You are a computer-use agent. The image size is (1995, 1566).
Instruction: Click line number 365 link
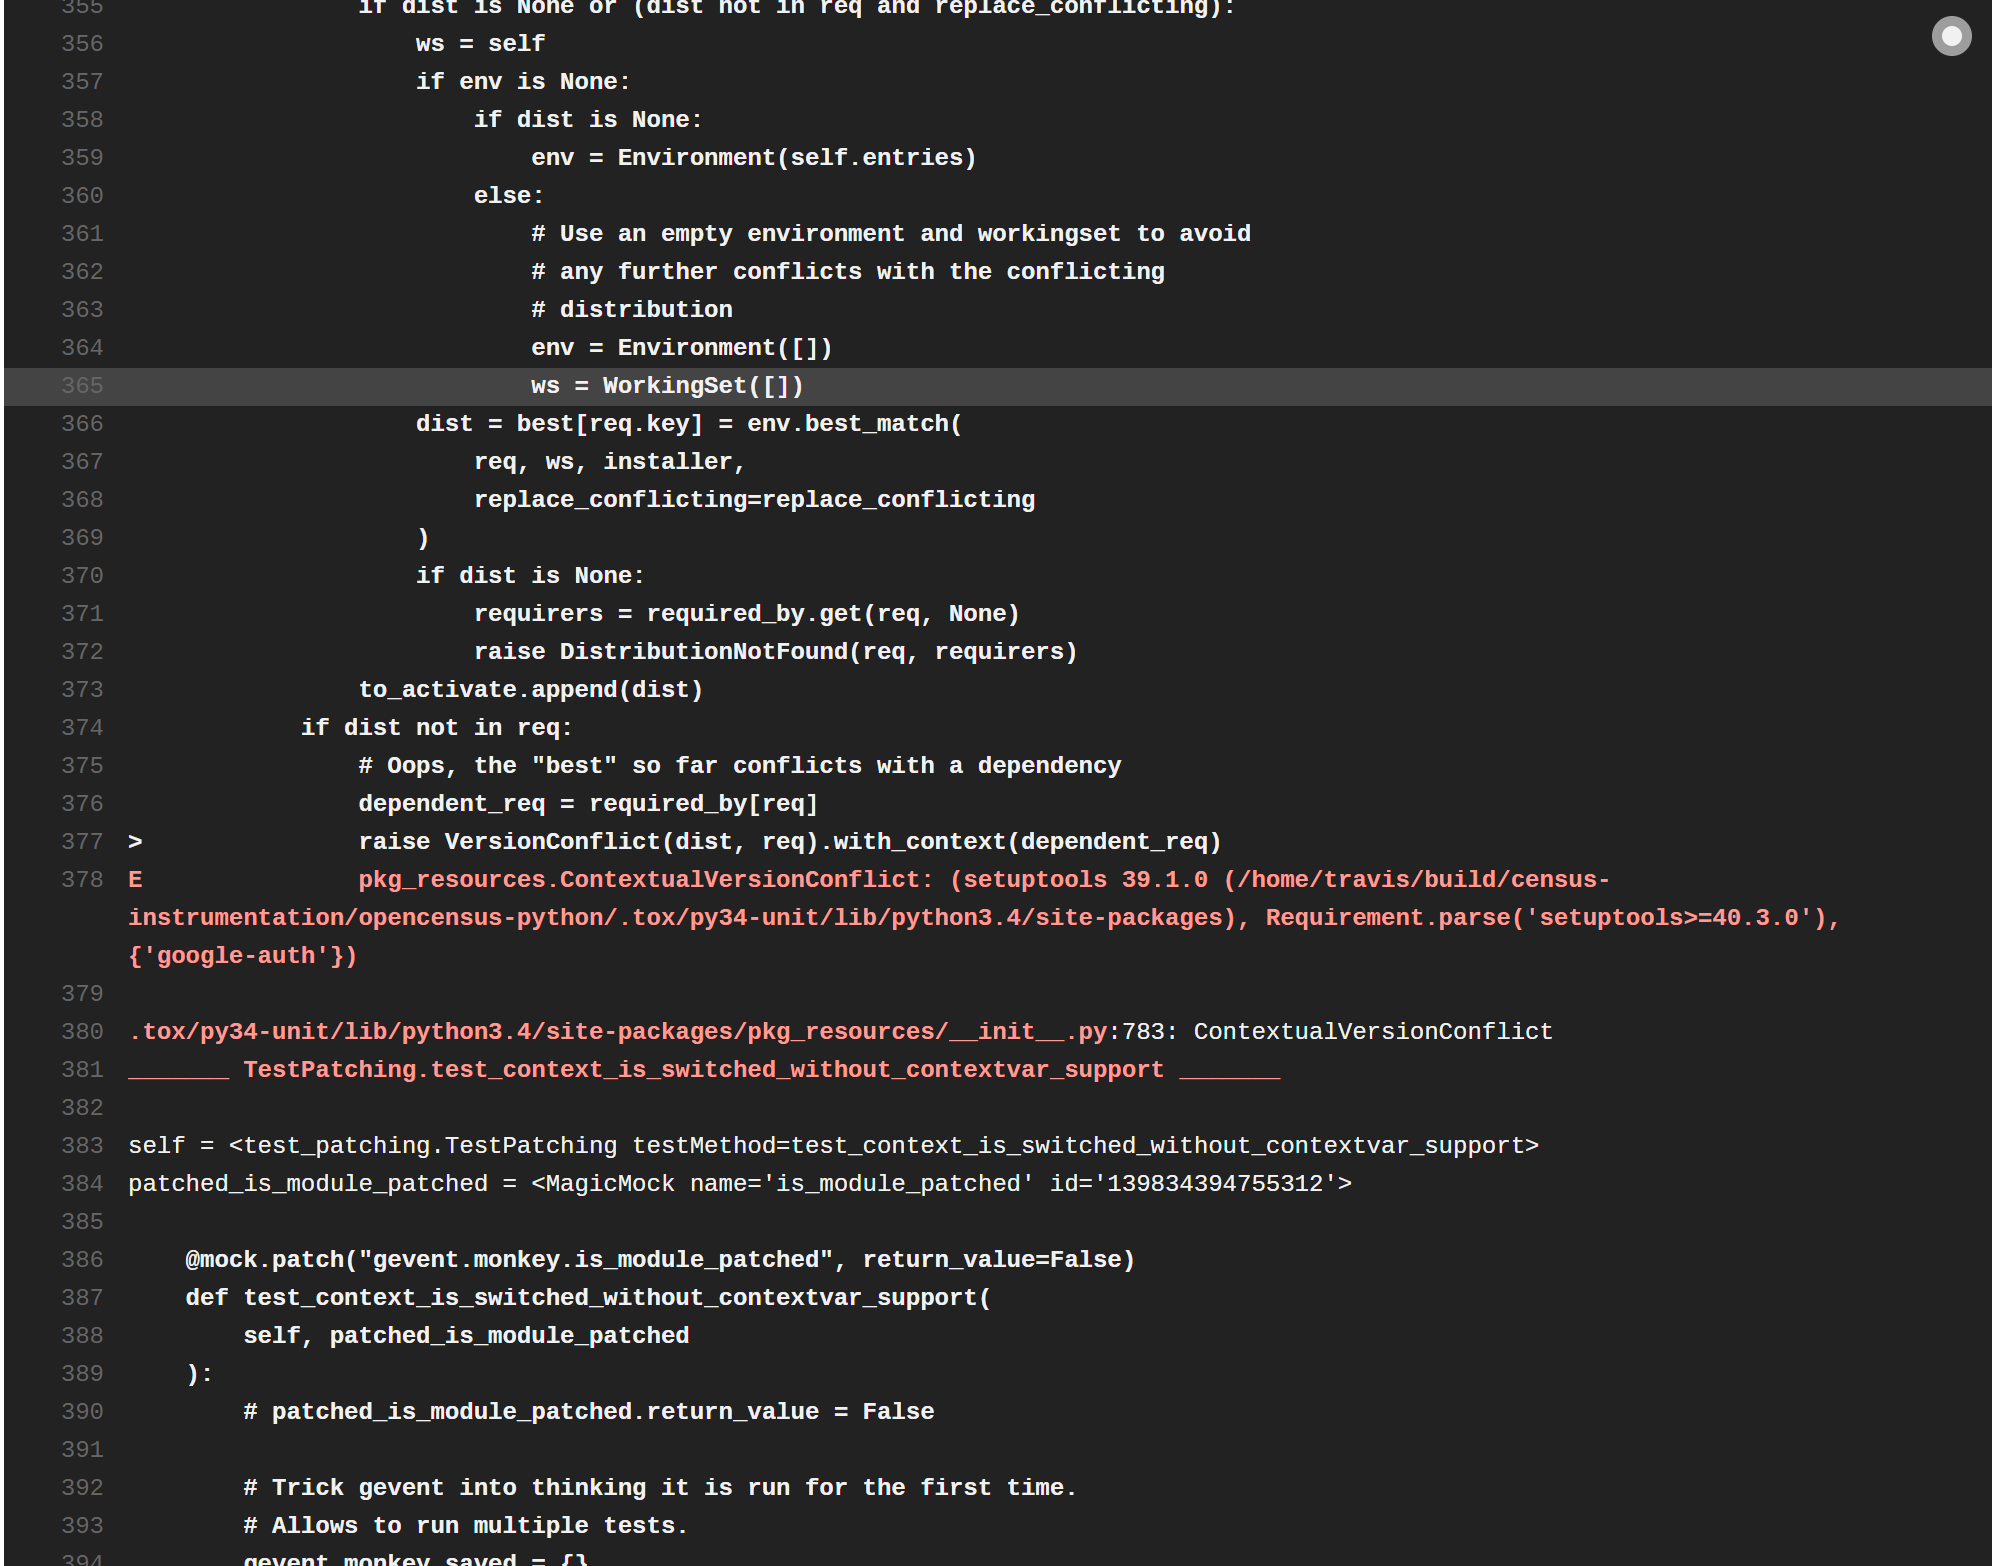tap(82, 386)
